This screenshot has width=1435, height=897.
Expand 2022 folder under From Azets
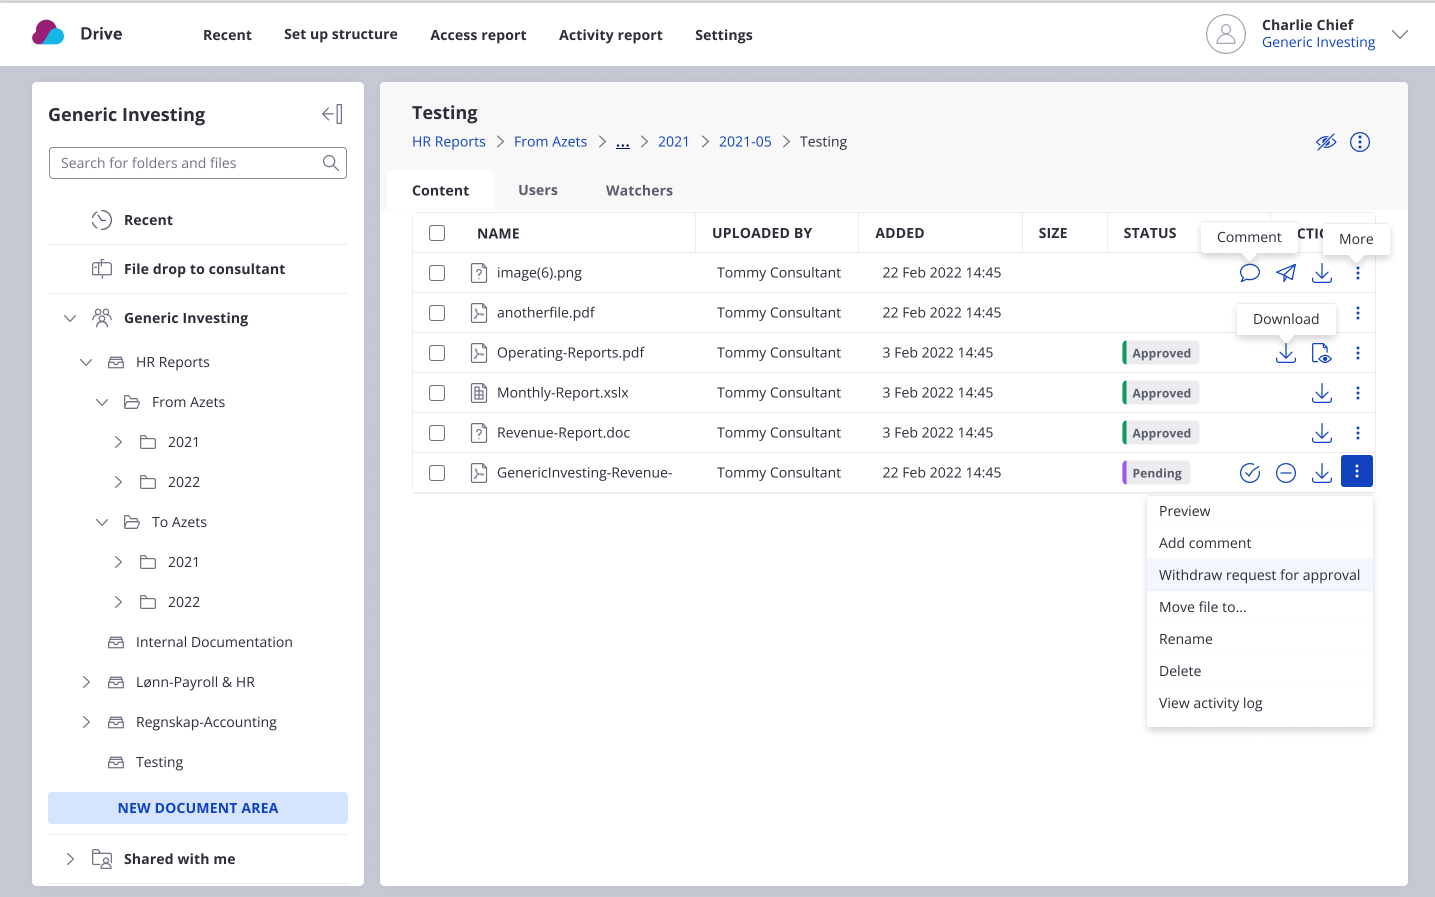(x=118, y=482)
